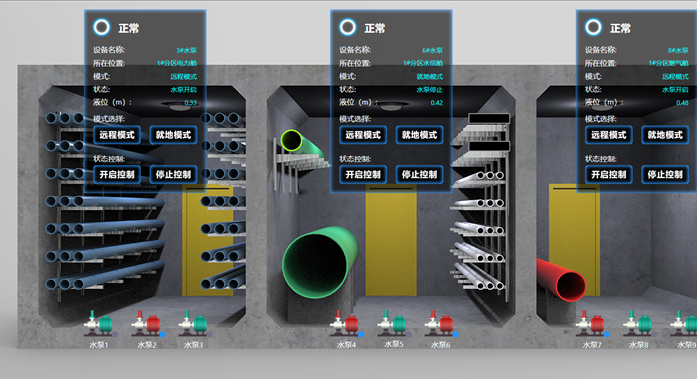Click the red pipe in the right tunnel
This screenshot has width=697, height=379.
tap(562, 280)
